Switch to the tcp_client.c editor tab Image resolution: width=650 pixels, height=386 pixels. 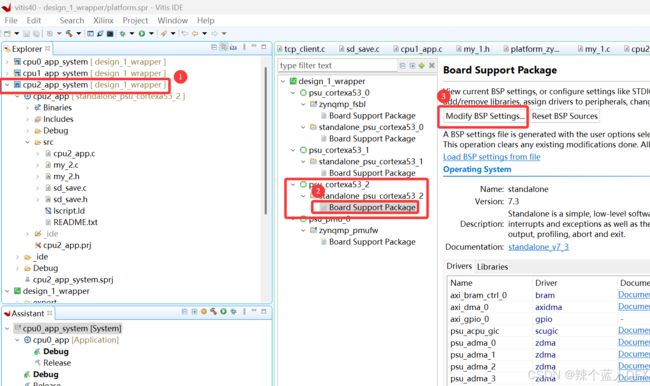pyautogui.click(x=301, y=49)
